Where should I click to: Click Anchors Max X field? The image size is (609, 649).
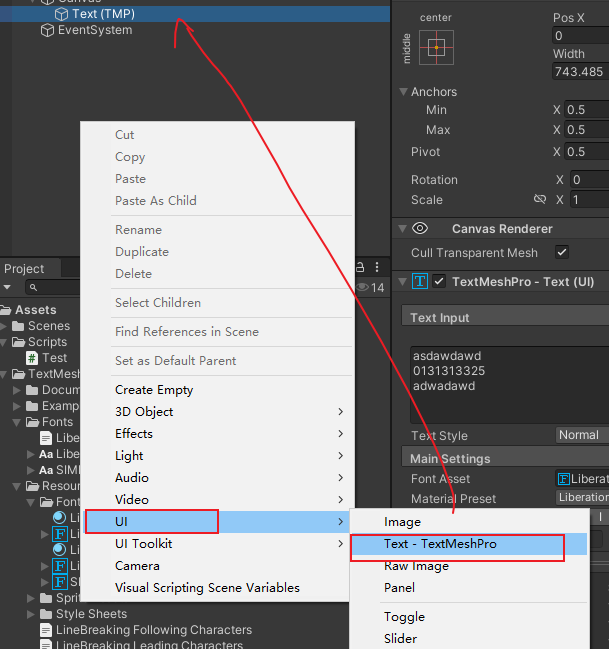click(587, 130)
